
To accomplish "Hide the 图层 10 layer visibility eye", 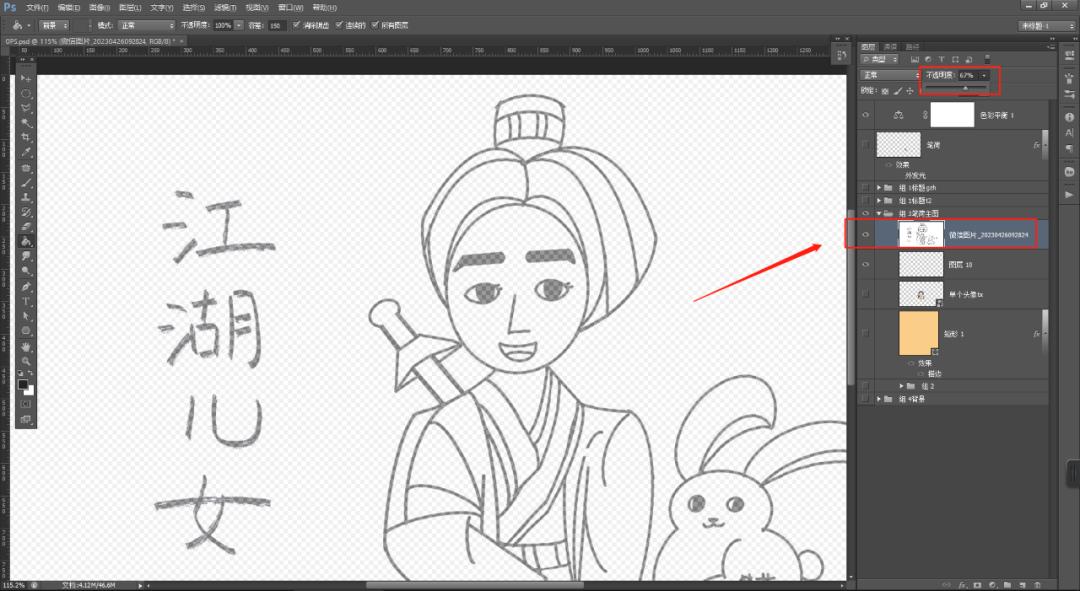I will click(x=866, y=264).
